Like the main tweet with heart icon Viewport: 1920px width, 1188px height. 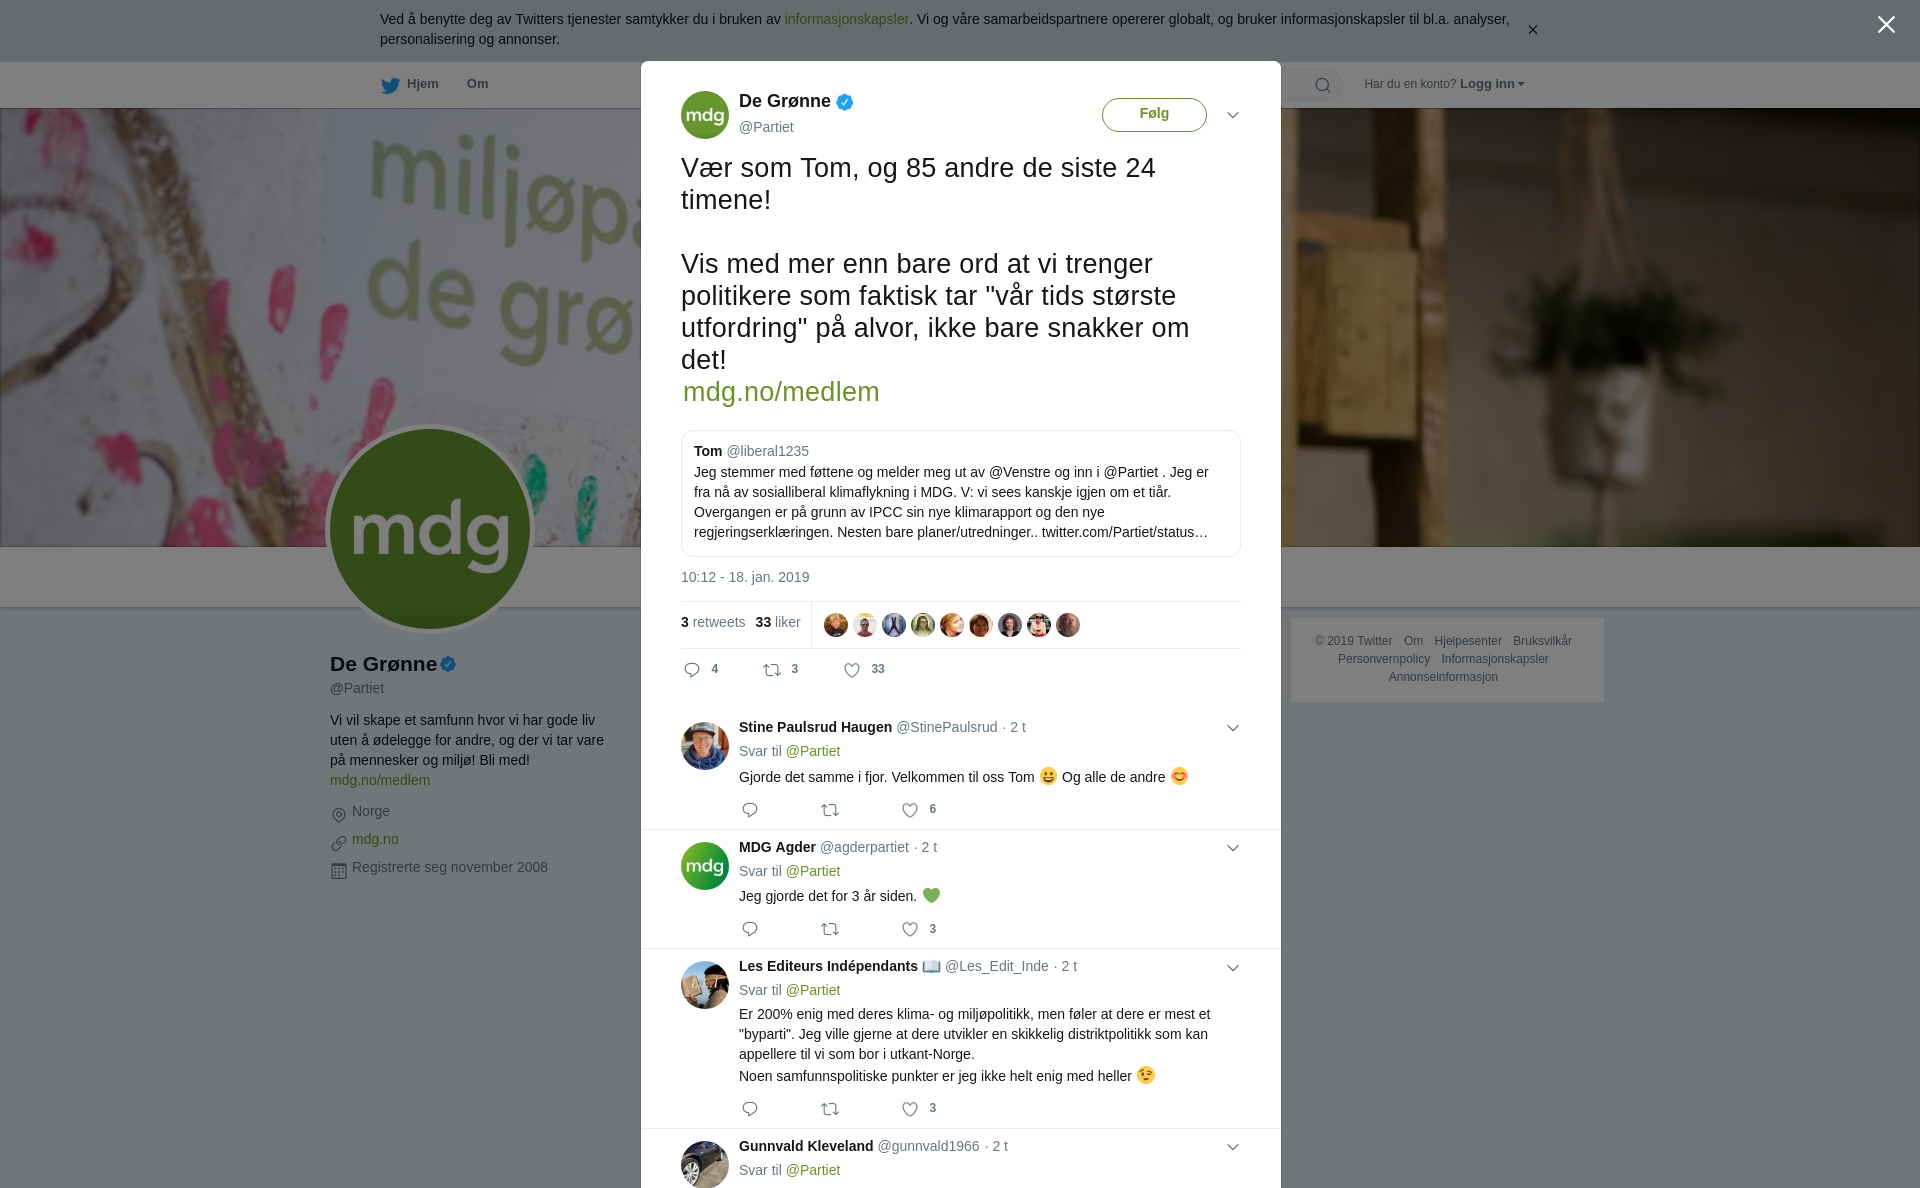(x=852, y=670)
